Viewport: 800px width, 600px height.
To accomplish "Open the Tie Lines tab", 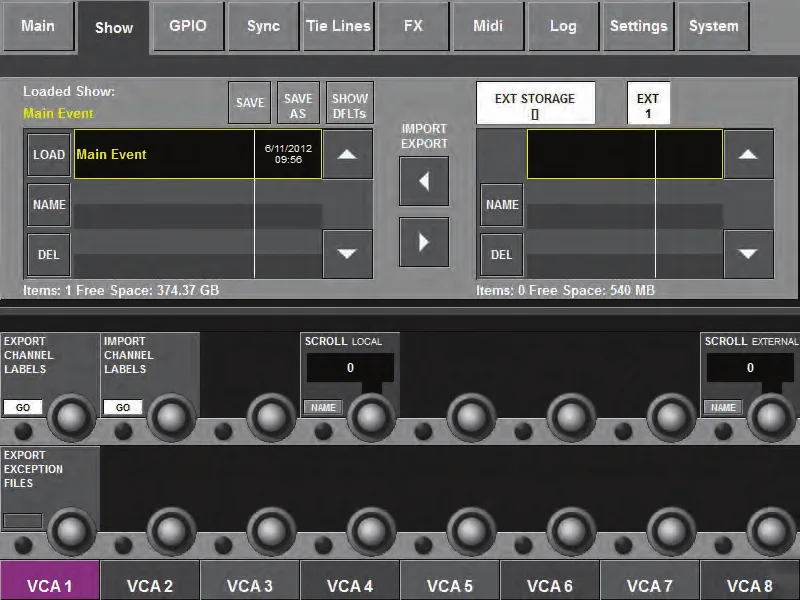I will point(338,26).
